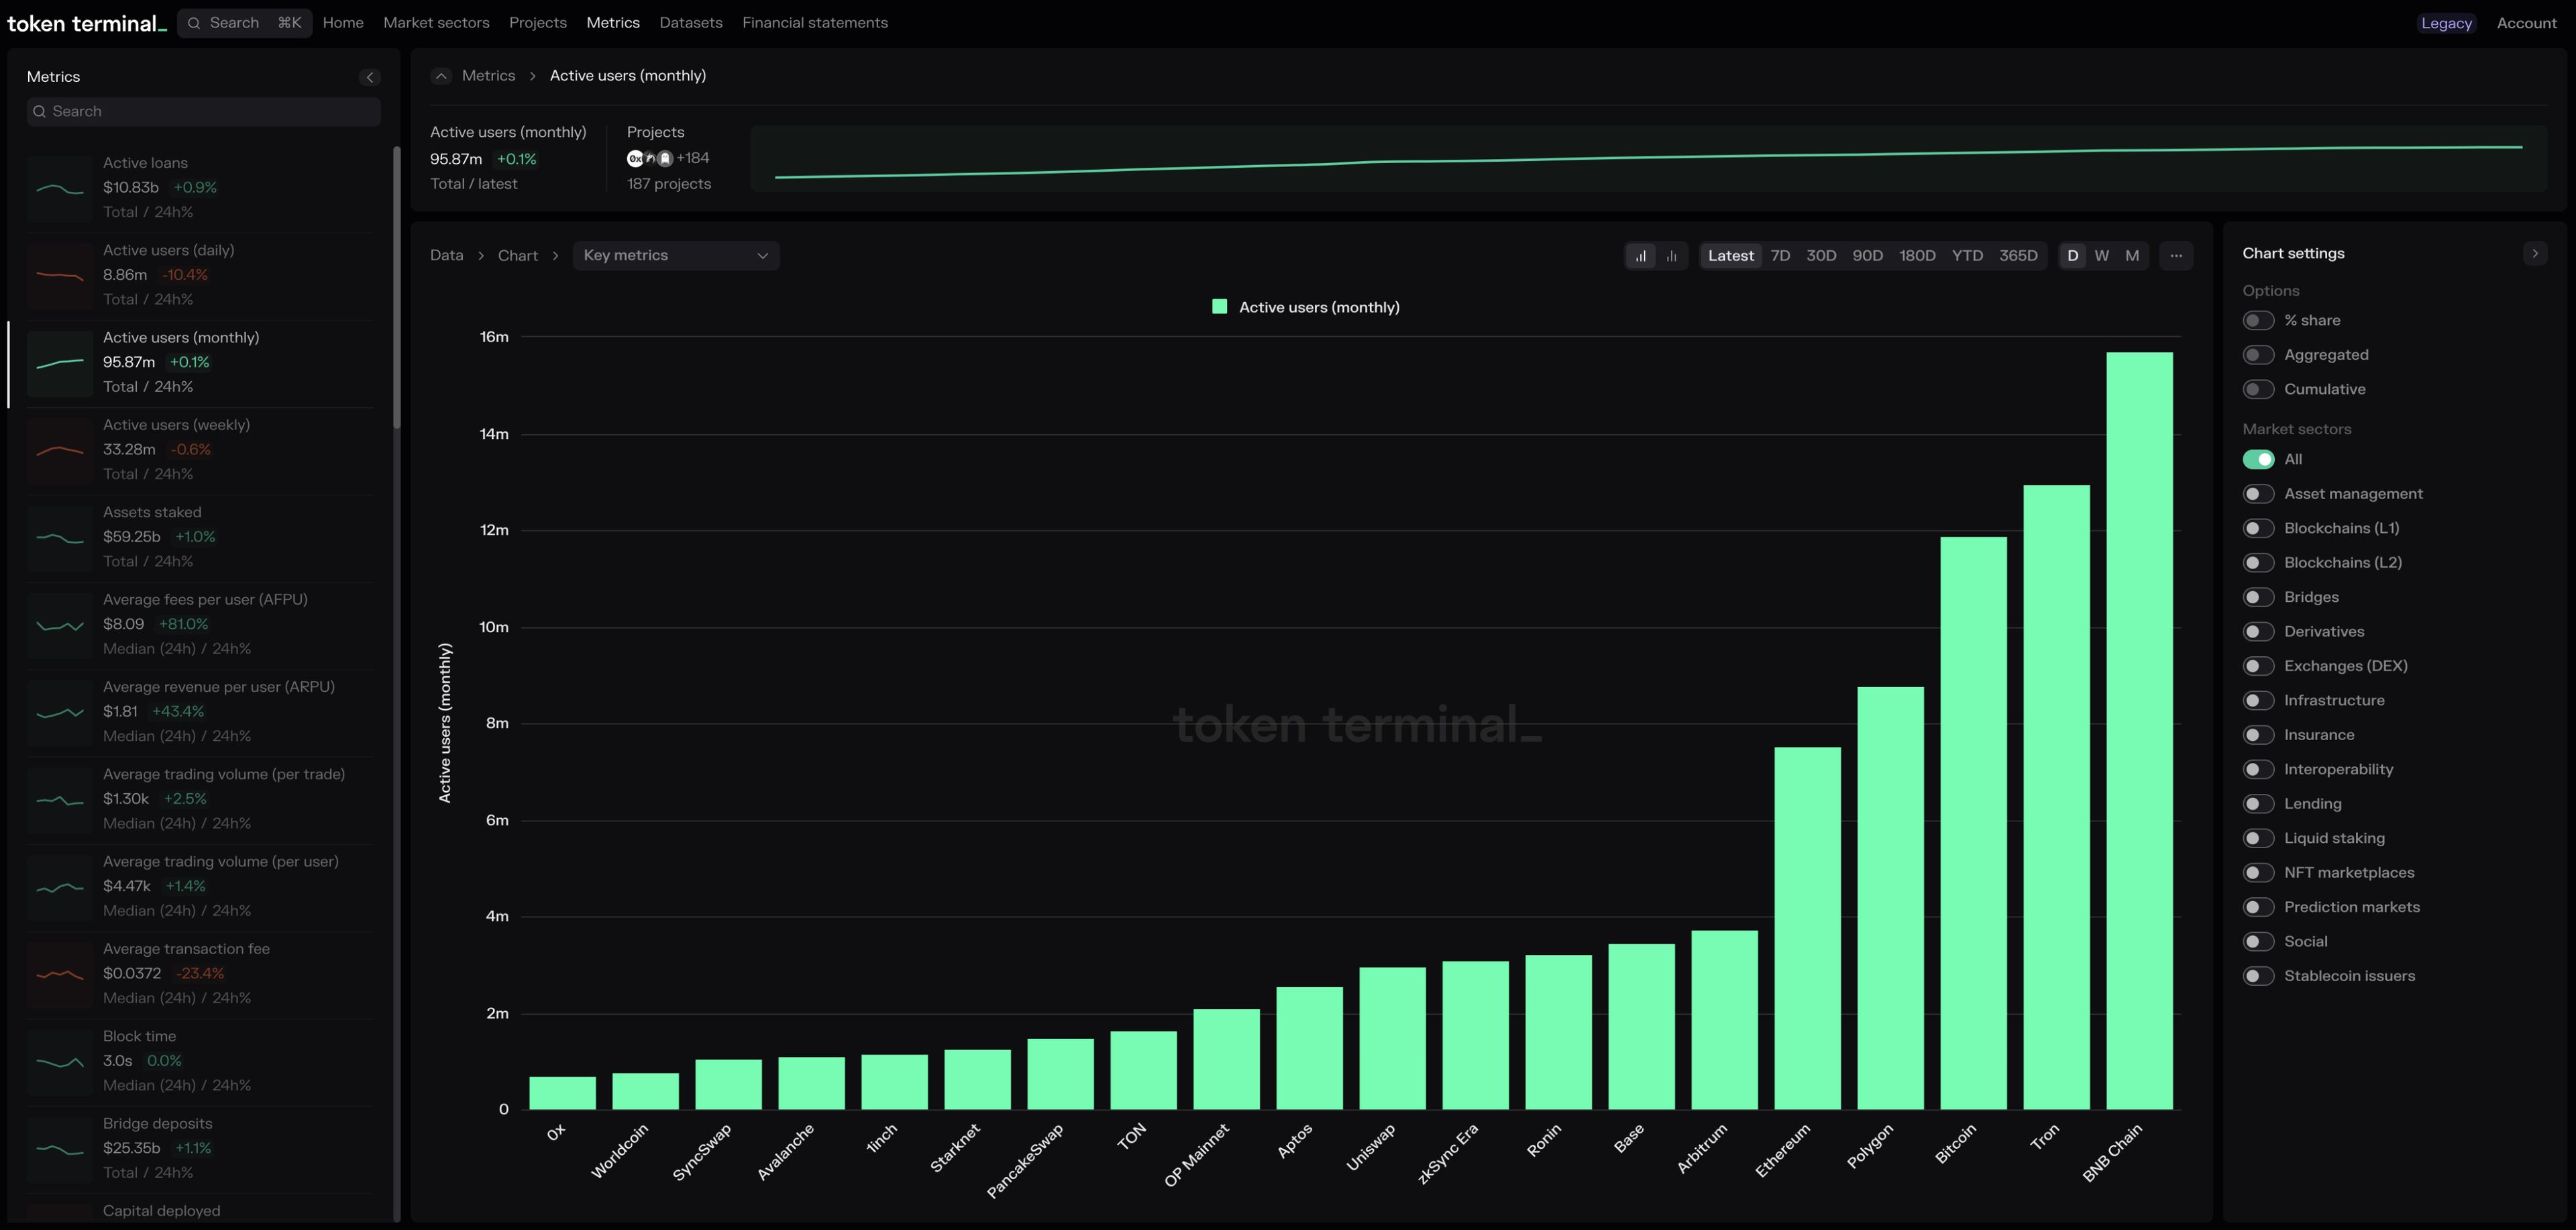Select the W time interval tab
Image resolution: width=2576 pixels, height=1230 pixels.
click(2103, 255)
